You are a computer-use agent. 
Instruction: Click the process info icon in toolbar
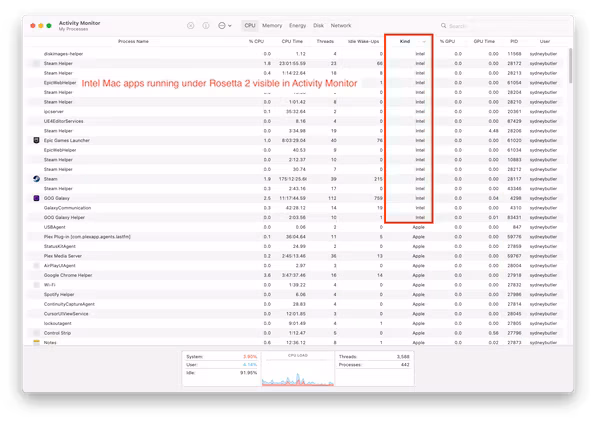tap(206, 25)
